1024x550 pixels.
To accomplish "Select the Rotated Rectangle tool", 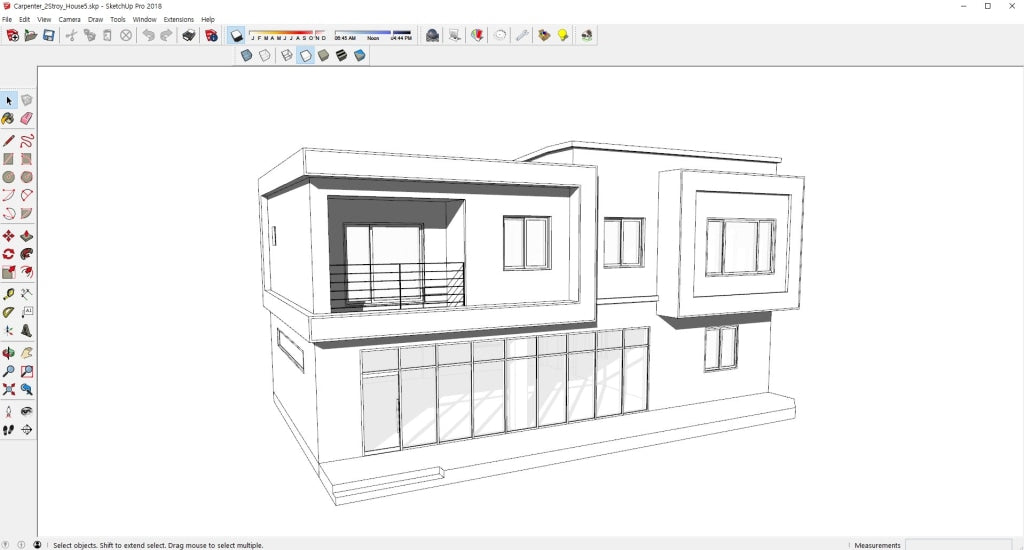I will pos(27,159).
